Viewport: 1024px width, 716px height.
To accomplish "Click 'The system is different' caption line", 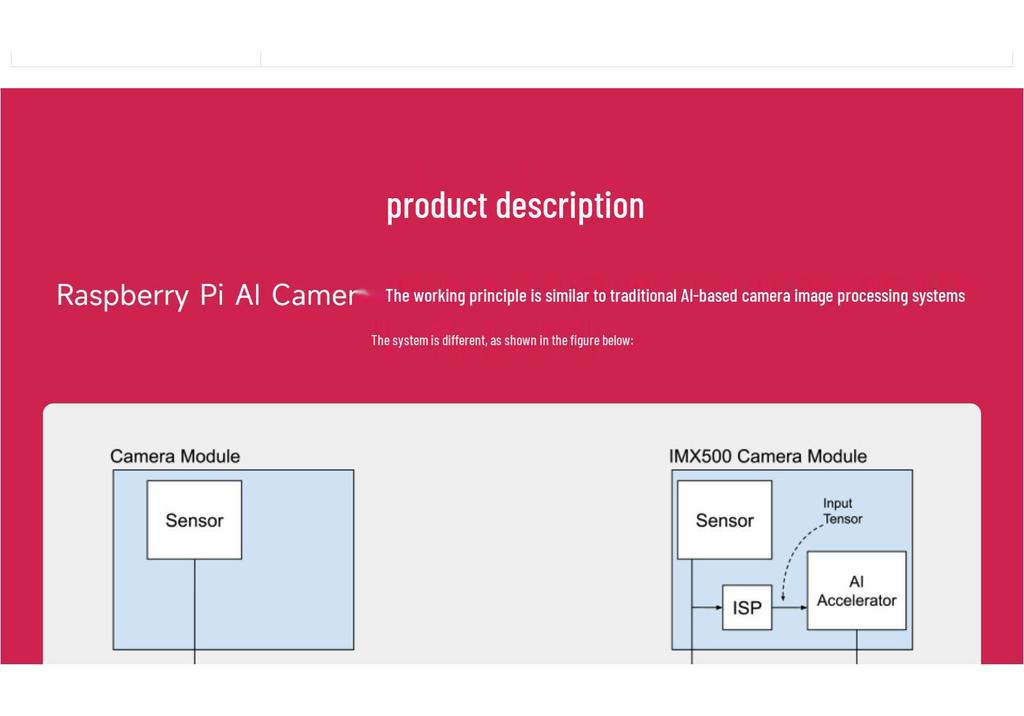I will [502, 340].
